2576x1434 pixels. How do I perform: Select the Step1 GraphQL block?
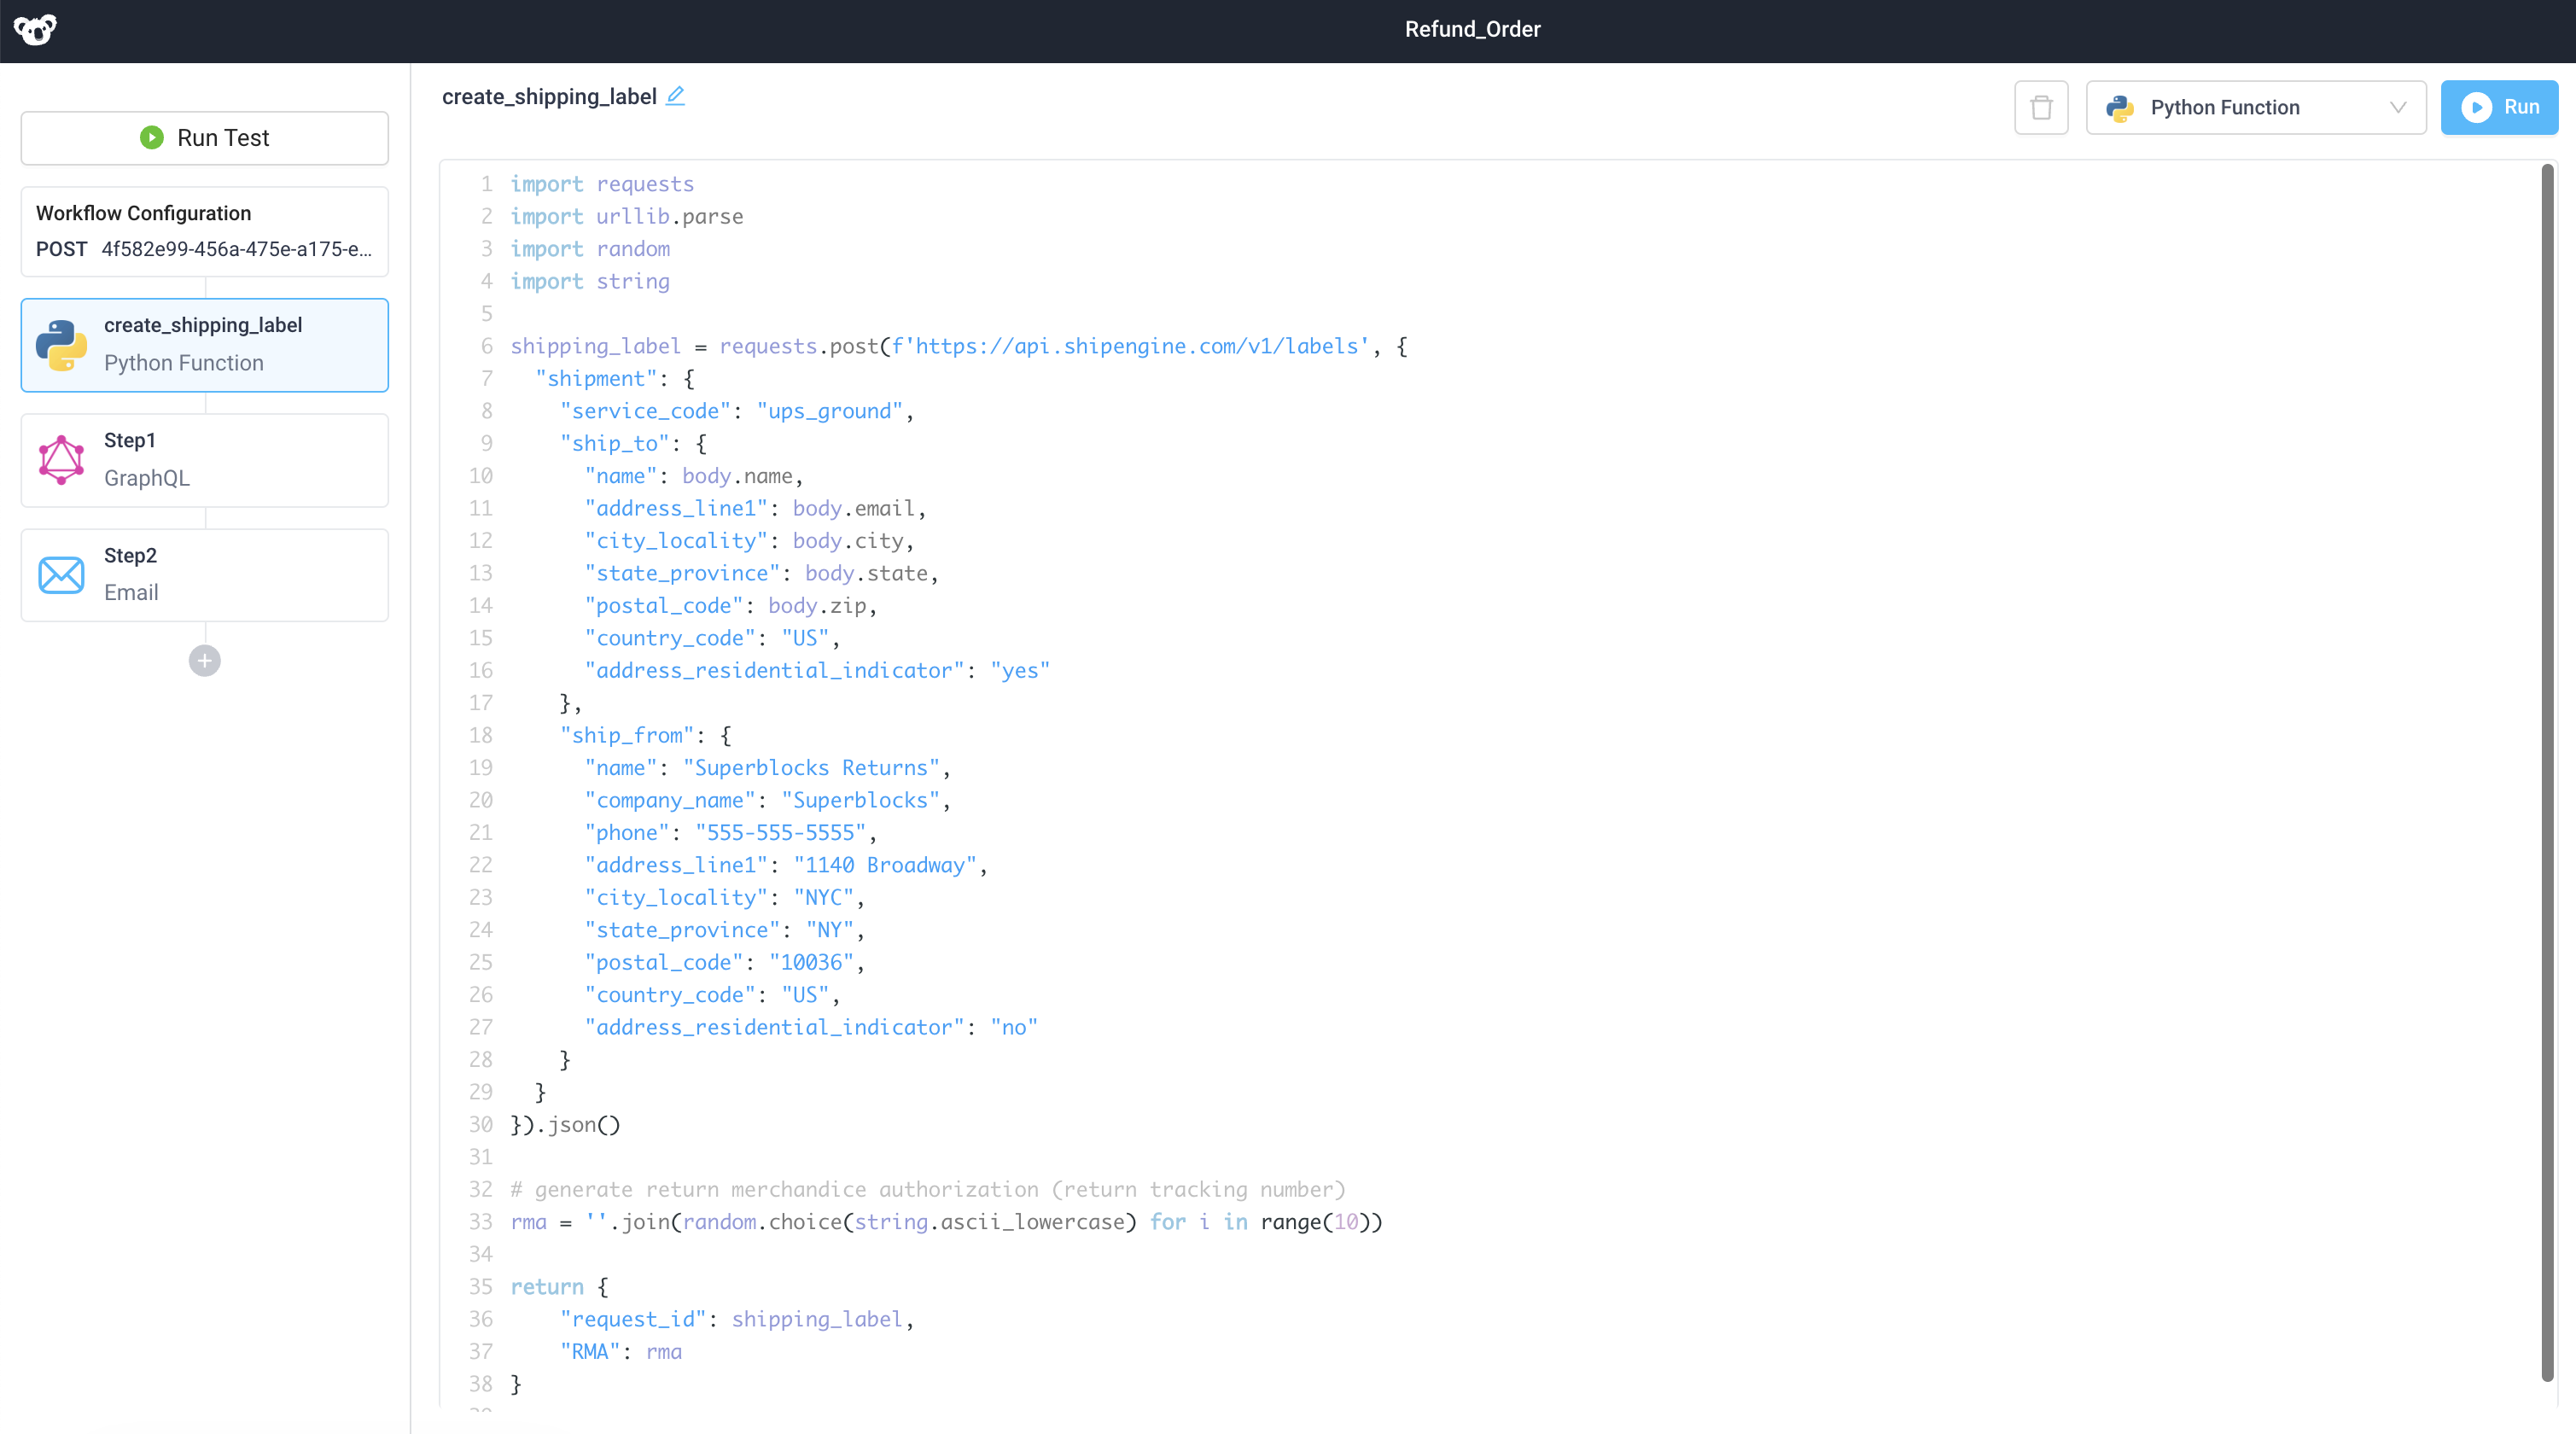[x=204, y=459]
